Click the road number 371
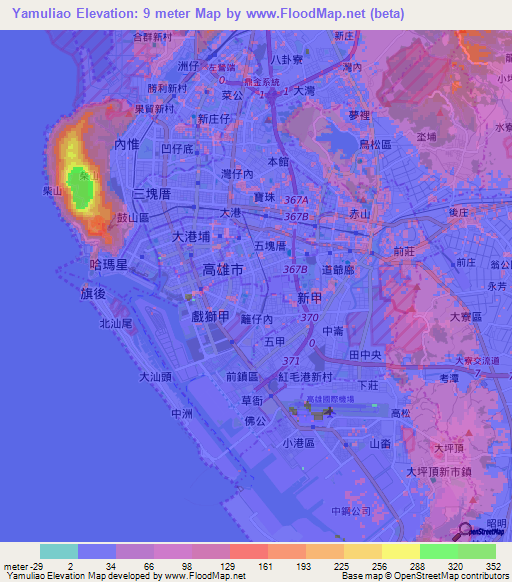Screen dimensions: 512x582 (x=291, y=361)
